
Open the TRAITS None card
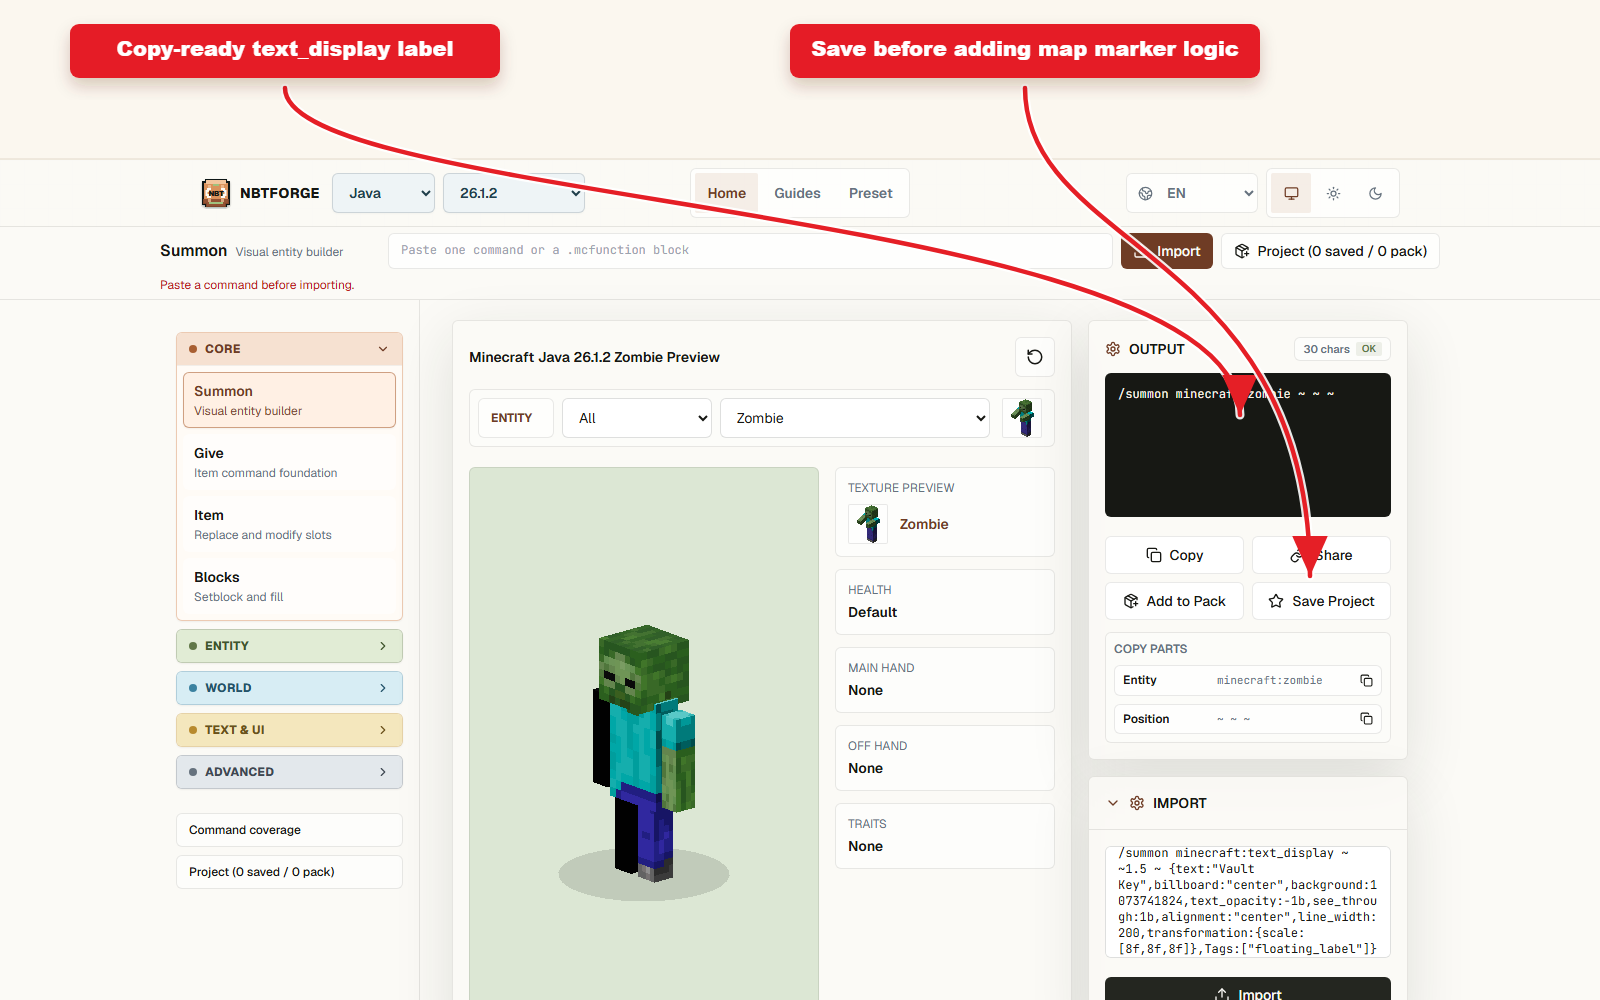(x=945, y=836)
